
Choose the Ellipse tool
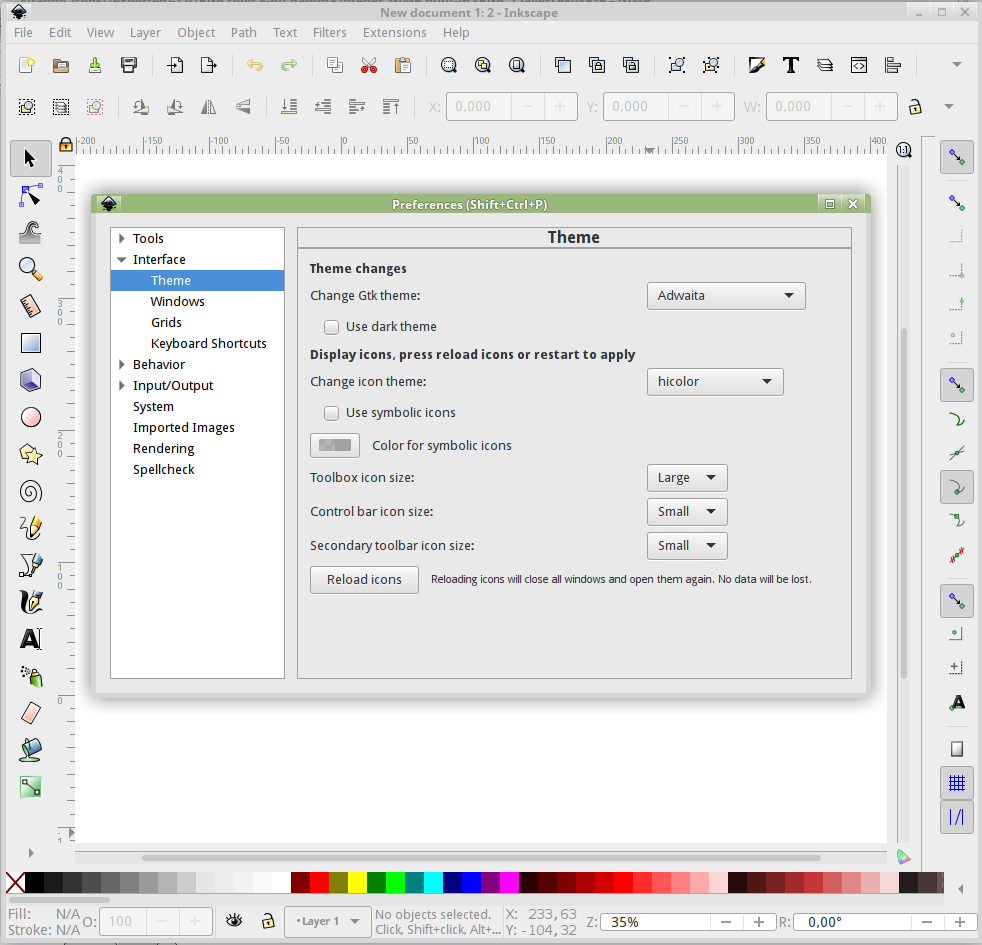(x=30, y=417)
